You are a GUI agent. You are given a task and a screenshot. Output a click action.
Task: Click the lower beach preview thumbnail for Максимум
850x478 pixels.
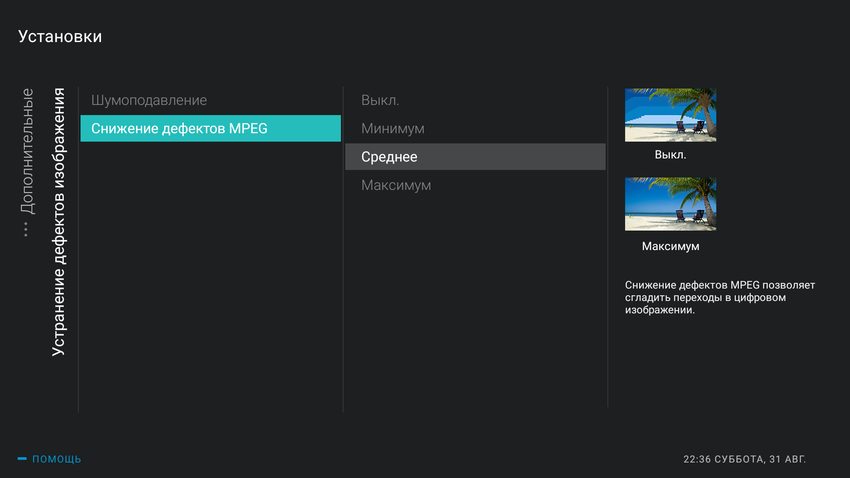[670, 204]
